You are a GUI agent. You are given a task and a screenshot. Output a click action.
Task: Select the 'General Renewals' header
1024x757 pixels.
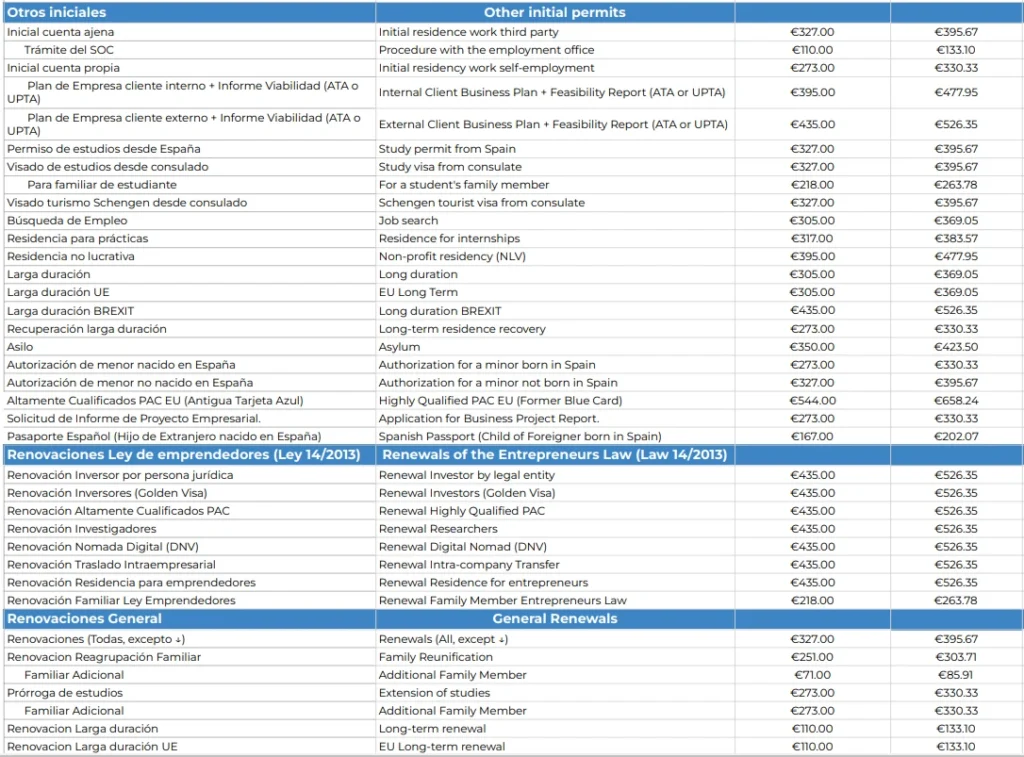point(554,619)
